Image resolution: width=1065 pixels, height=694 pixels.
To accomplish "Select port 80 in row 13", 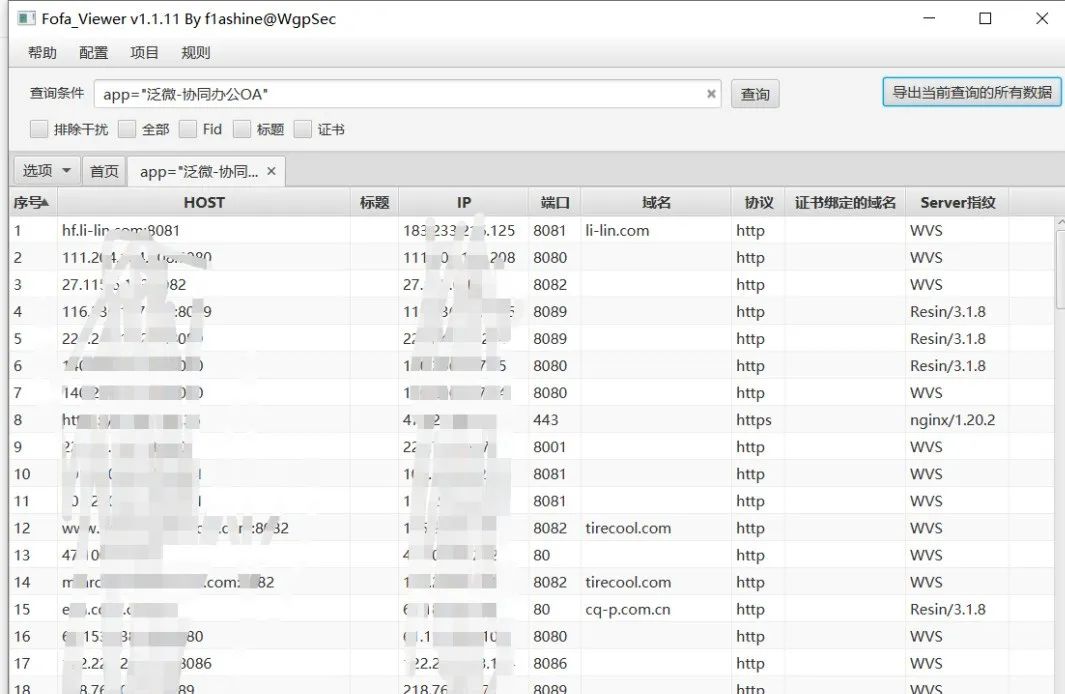I will (541, 555).
